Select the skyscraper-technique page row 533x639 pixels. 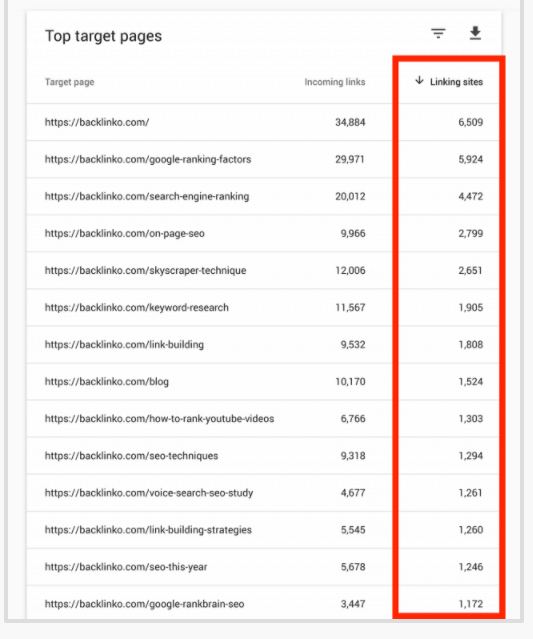click(x=264, y=271)
